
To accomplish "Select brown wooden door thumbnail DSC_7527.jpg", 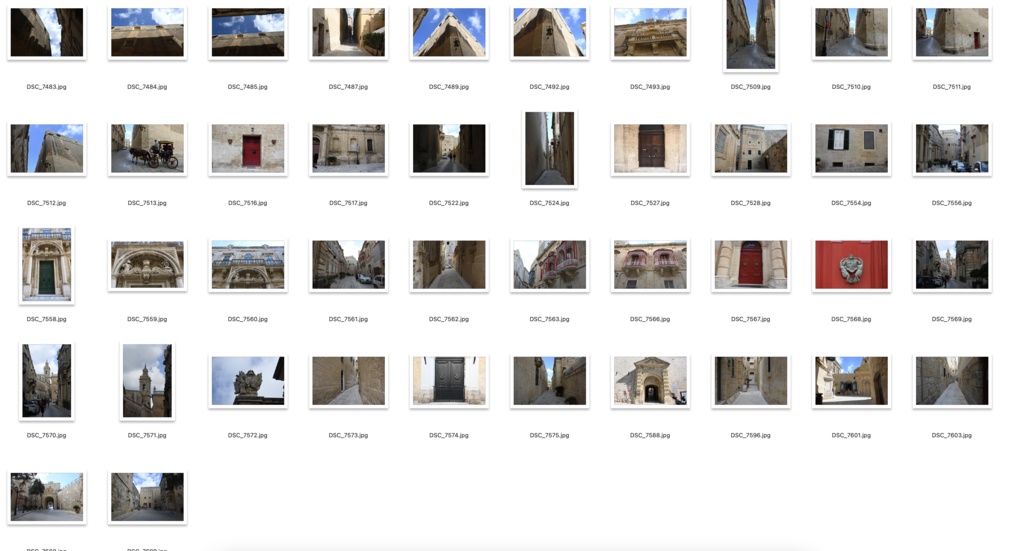I will tap(650, 148).
